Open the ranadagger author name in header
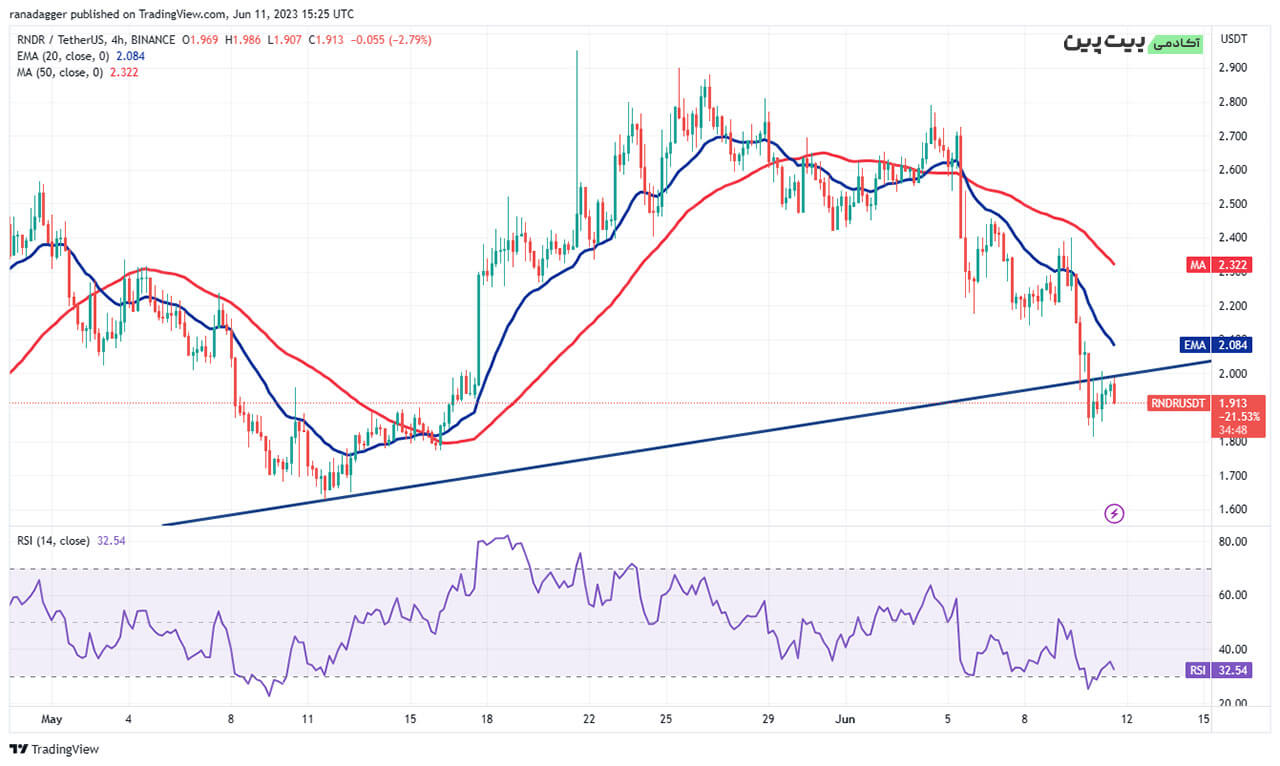The width and height of the screenshot is (1280, 766). pos(41,15)
